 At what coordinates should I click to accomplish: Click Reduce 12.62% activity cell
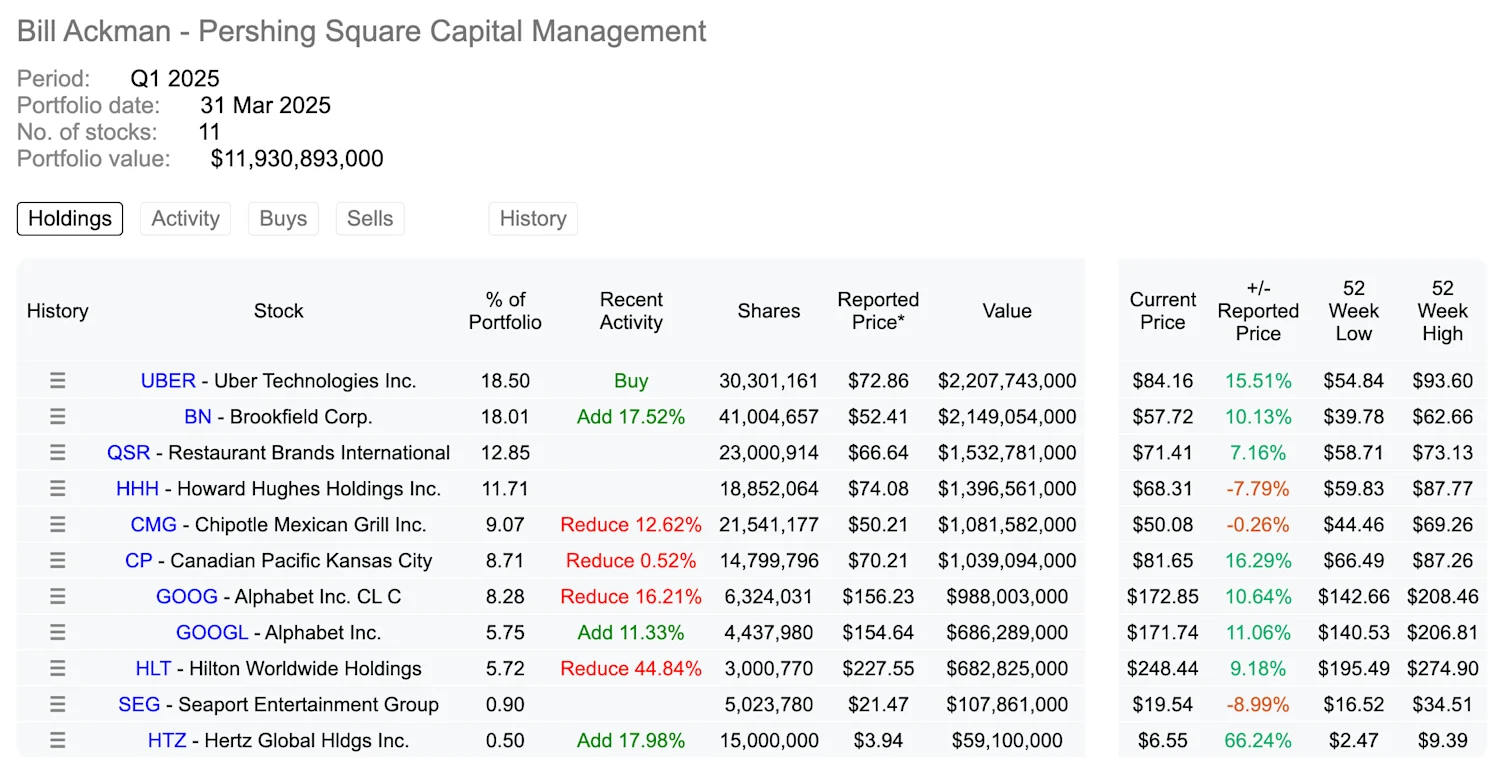tap(631, 525)
